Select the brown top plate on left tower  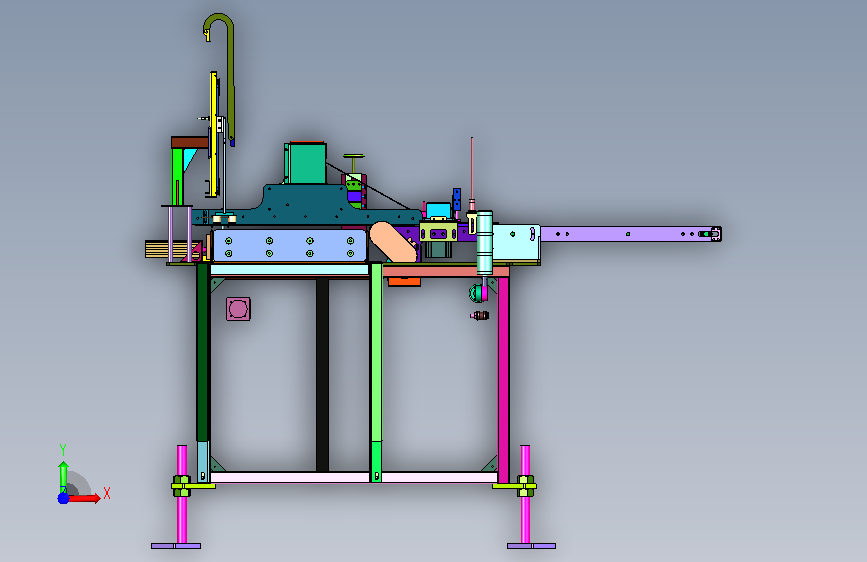190,143
